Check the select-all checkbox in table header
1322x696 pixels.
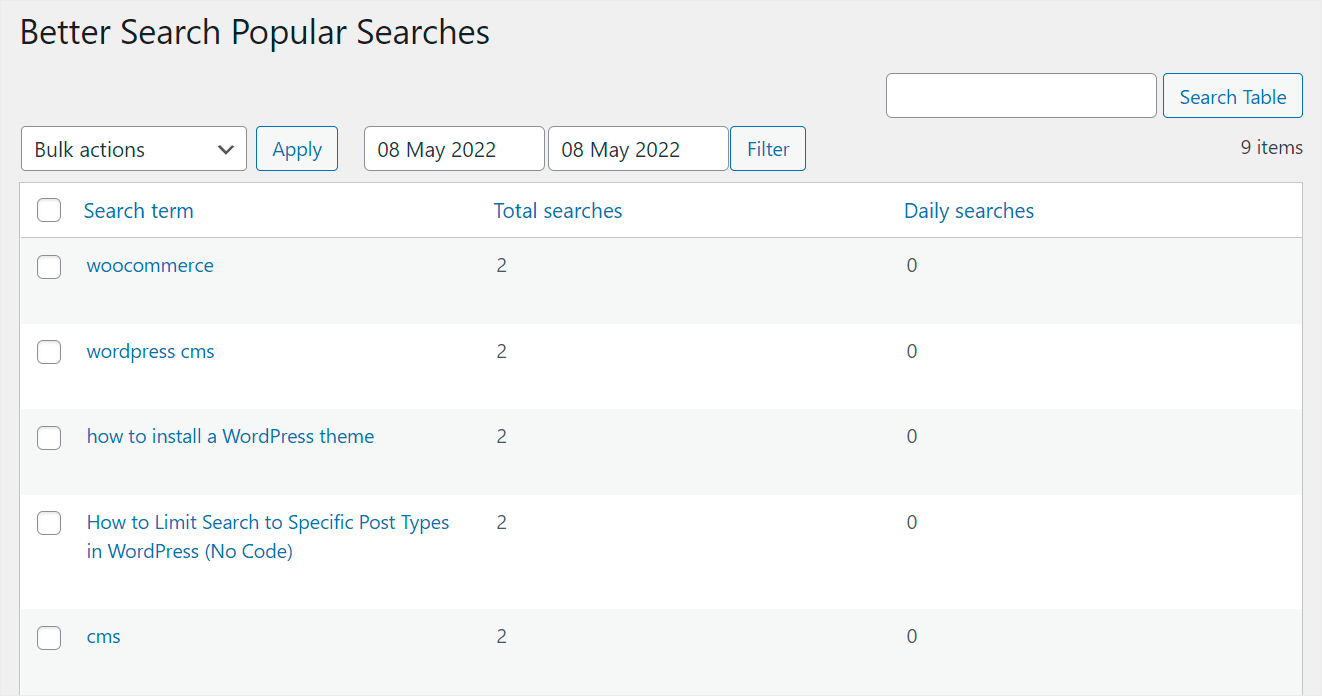[x=49, y=211]
